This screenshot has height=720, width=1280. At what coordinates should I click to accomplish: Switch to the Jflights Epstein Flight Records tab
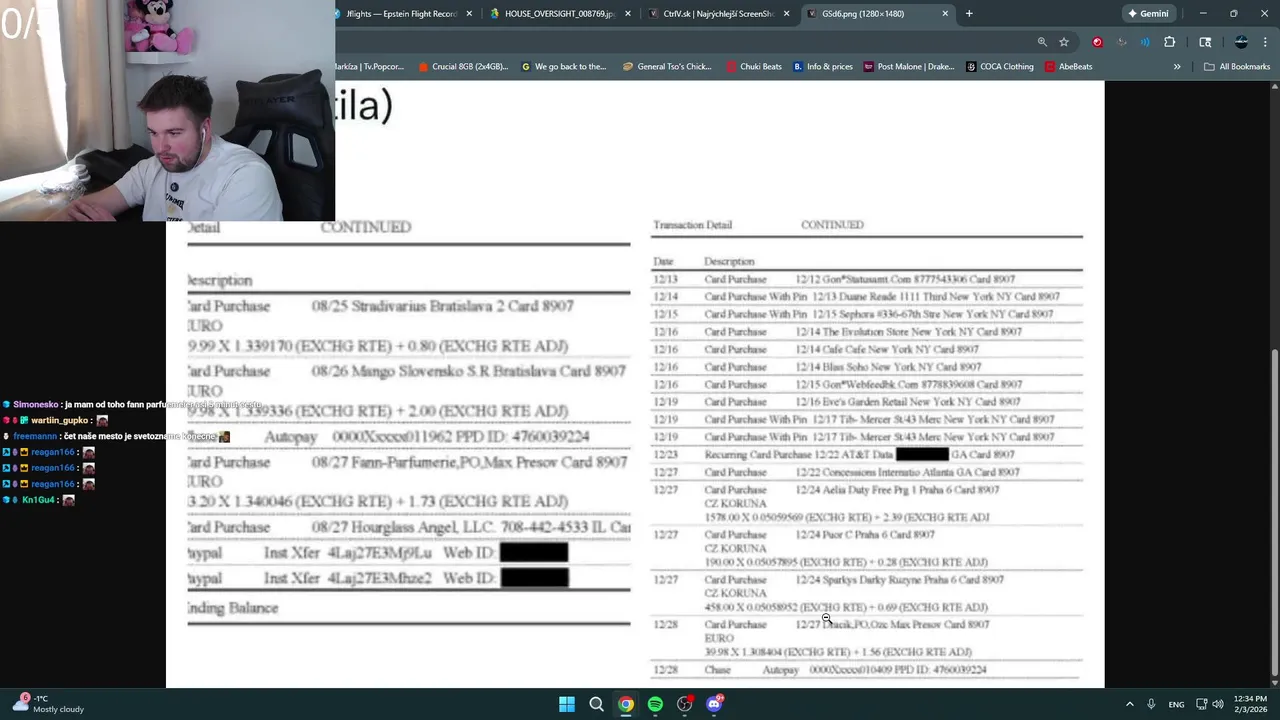pos(400,14)
